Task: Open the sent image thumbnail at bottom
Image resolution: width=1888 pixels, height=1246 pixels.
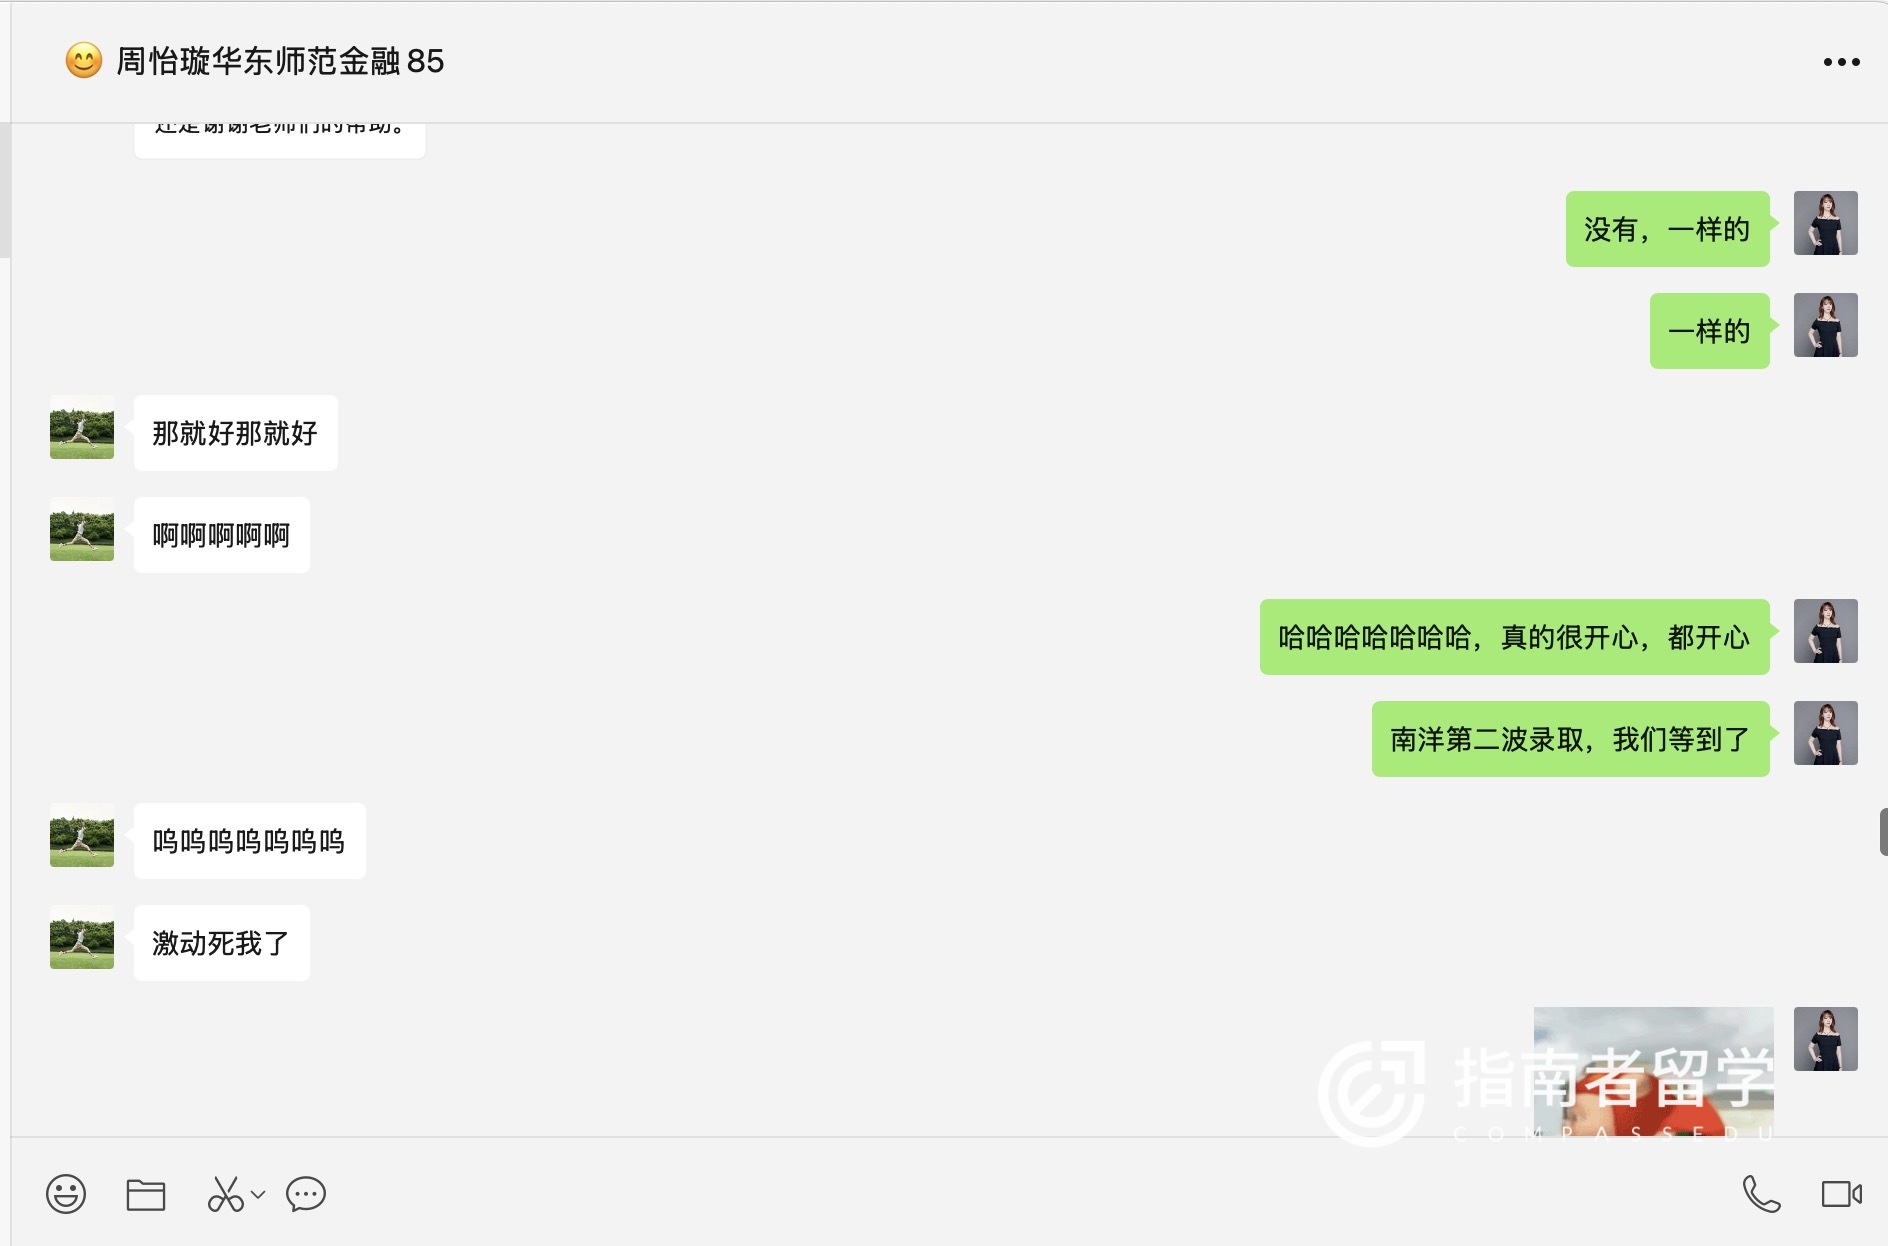Action: (x=1653, y=1071)
